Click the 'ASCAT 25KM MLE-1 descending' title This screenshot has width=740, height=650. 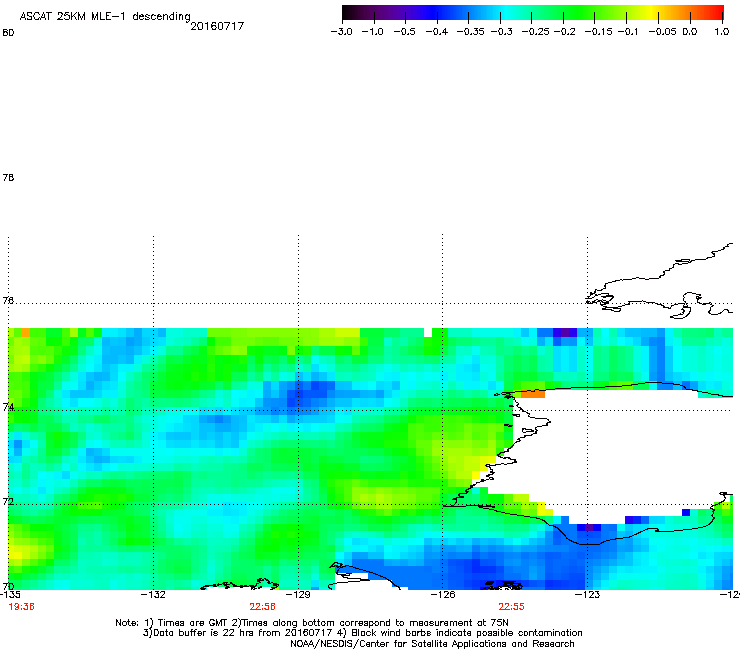click(x=105, y=17)
